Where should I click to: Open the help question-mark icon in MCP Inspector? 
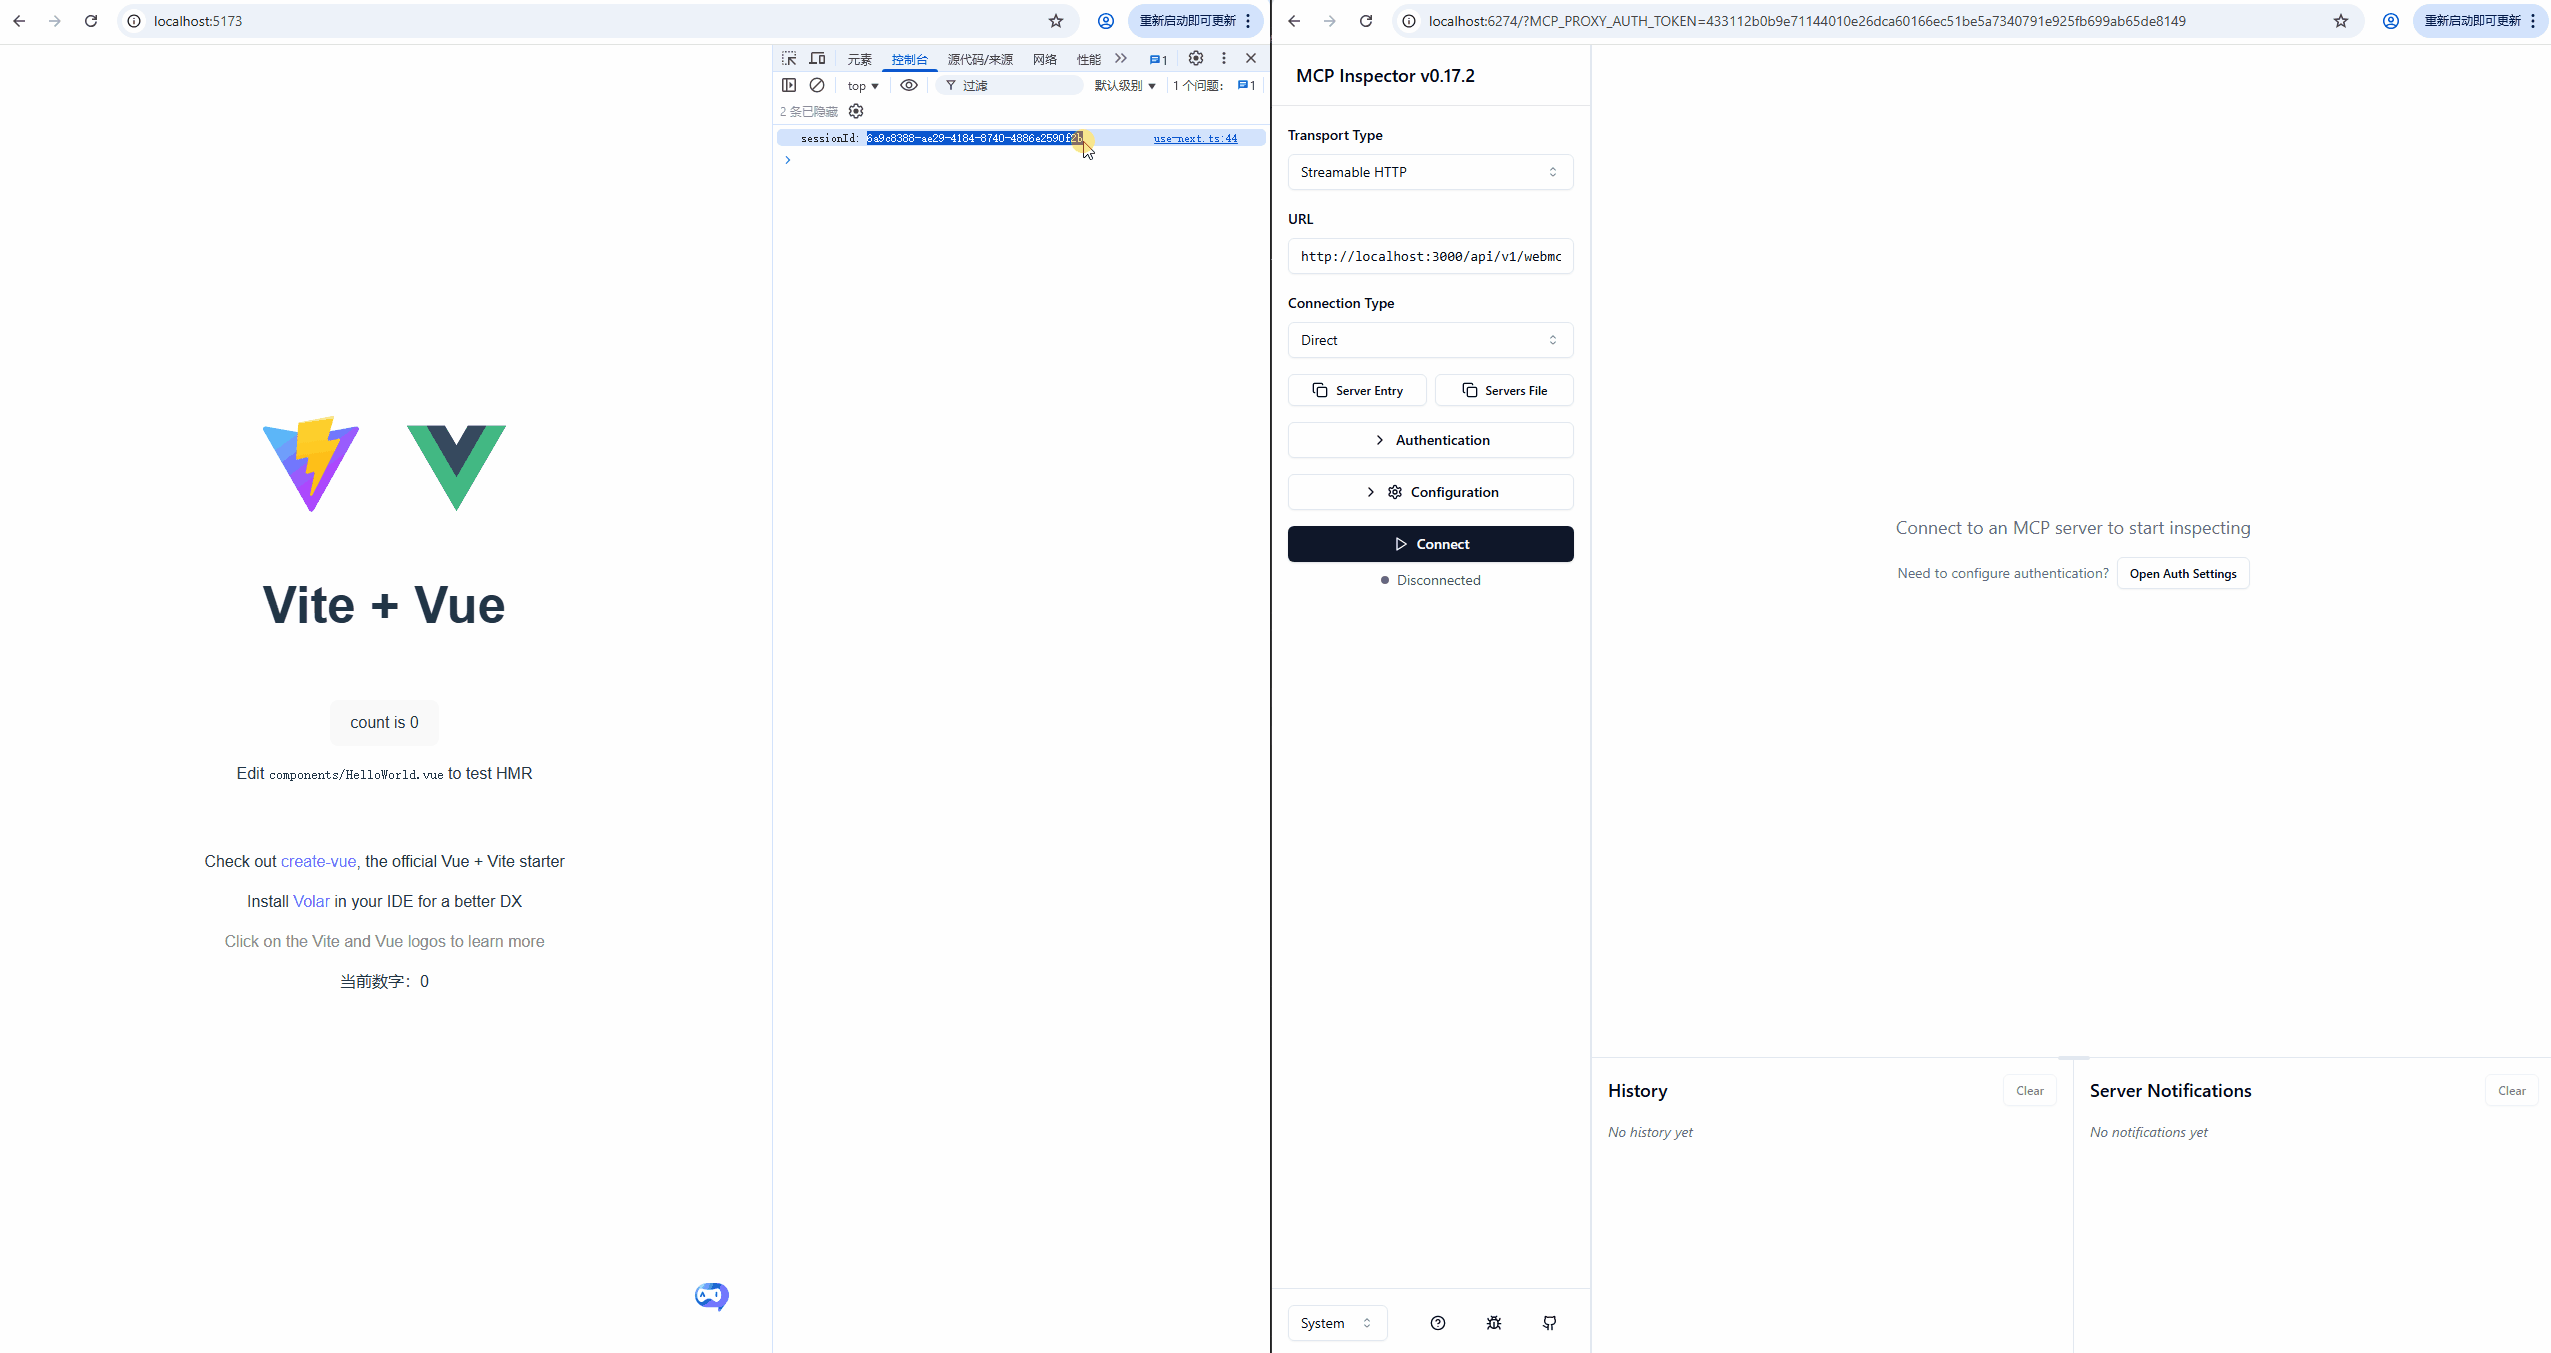point(1437,1323)
